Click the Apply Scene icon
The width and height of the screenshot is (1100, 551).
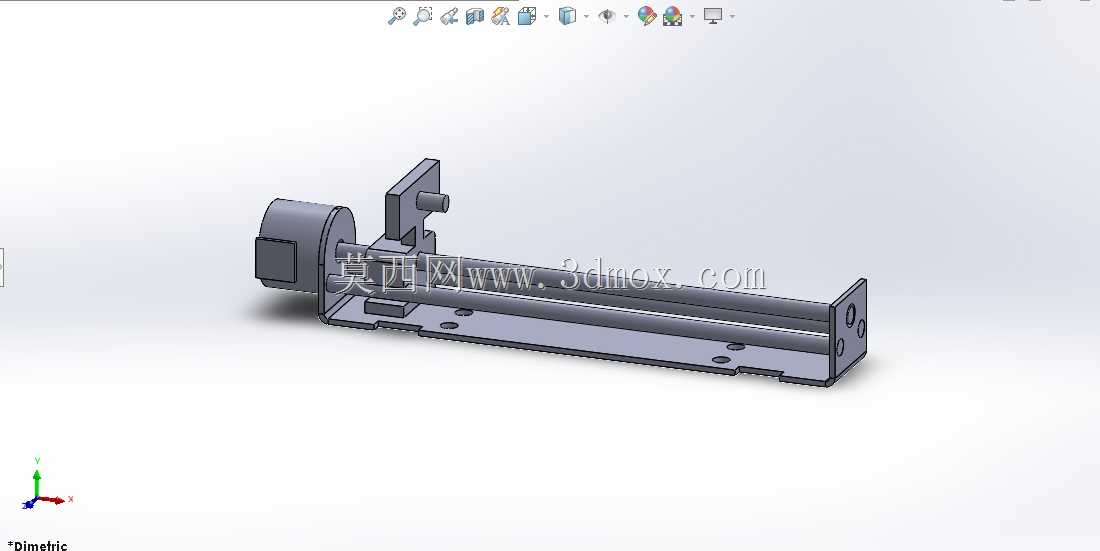tap(673, 15)
